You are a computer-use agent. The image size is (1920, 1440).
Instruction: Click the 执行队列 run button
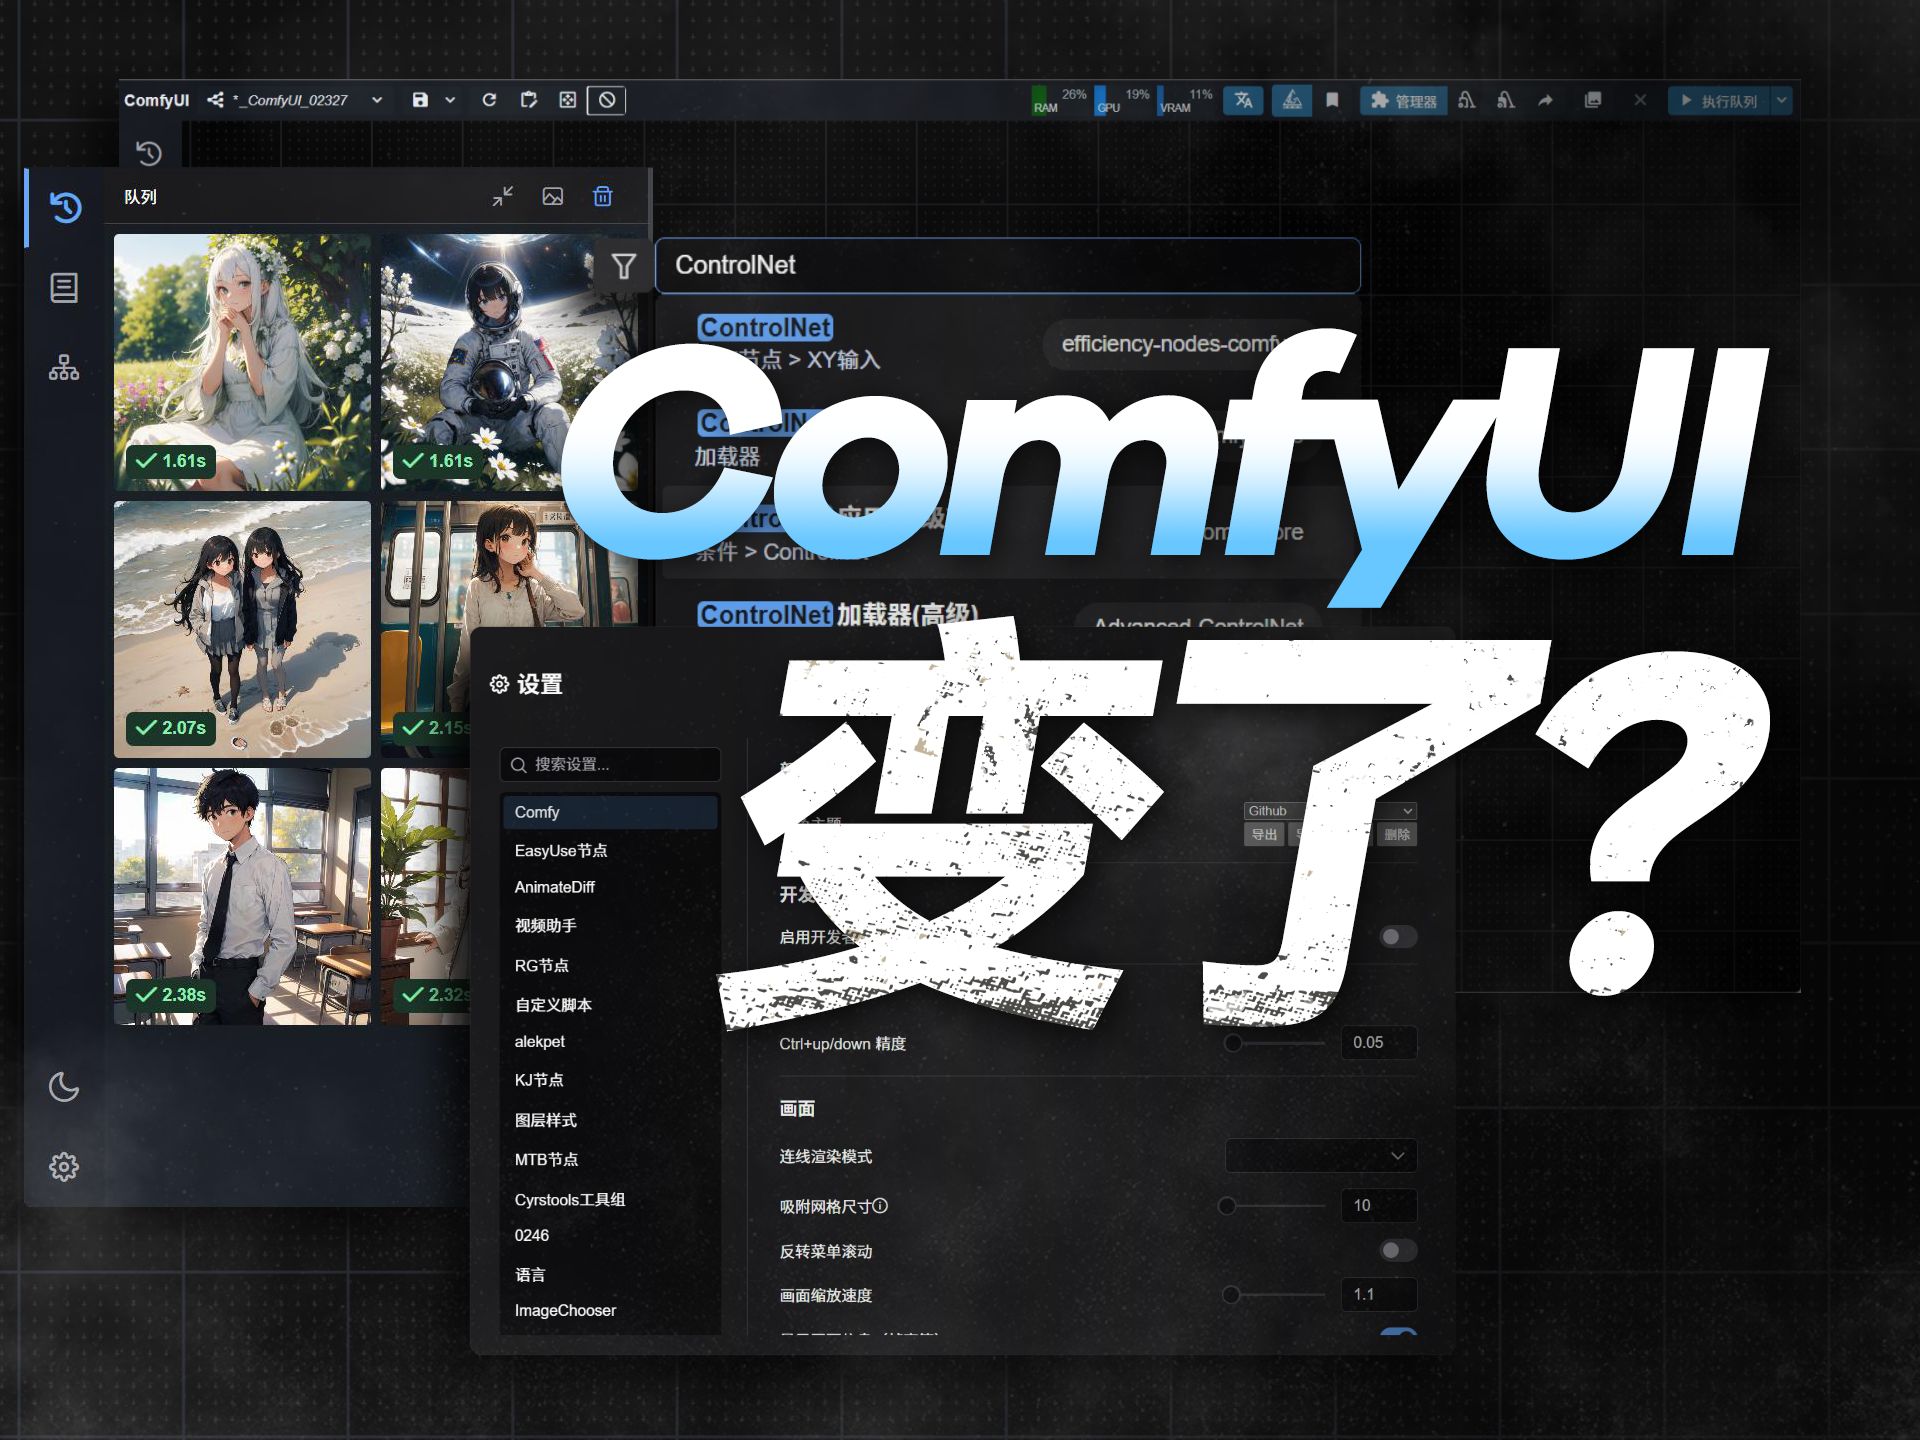tap(1718, 100)
